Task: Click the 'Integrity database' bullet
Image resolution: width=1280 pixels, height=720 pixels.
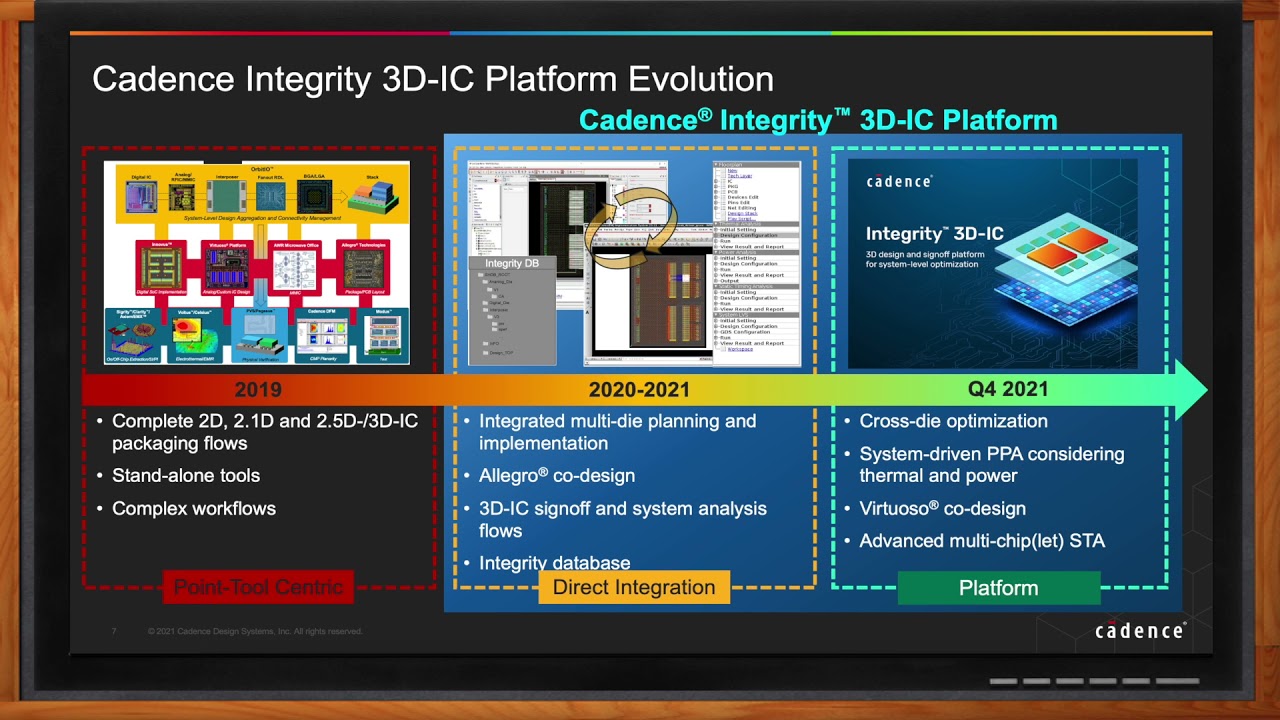Action: coord(555,563)
